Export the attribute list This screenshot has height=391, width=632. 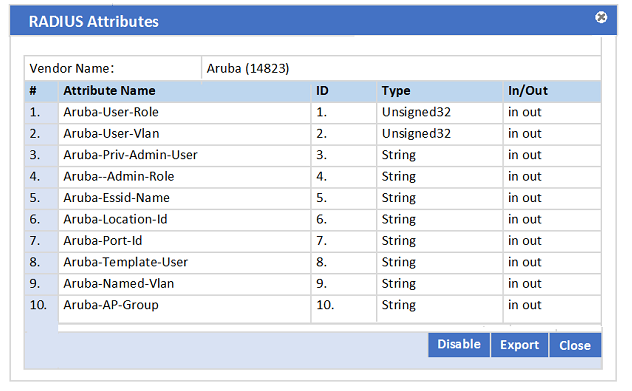pos(520,345)
